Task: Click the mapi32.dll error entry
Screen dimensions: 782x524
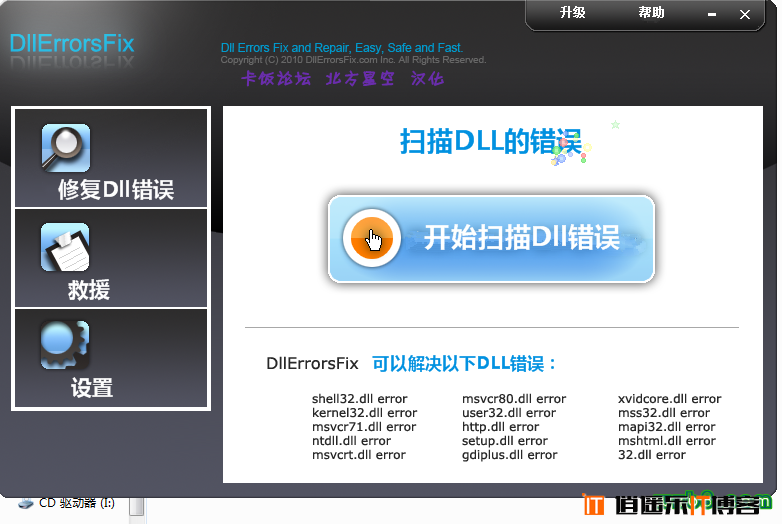Action: click(x=667, y=427)
